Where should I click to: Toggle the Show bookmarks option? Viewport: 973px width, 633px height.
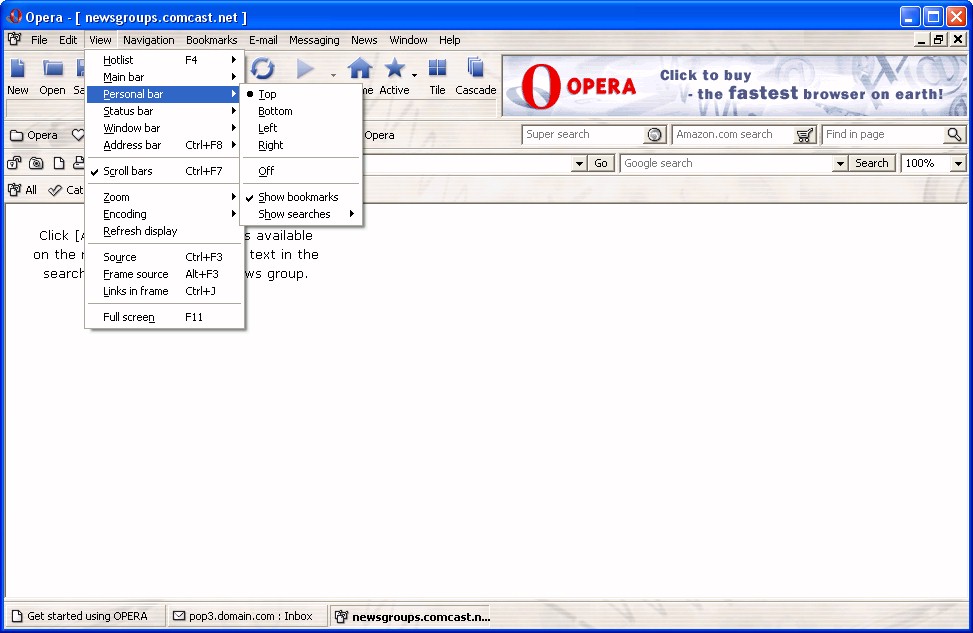(298, 197)
